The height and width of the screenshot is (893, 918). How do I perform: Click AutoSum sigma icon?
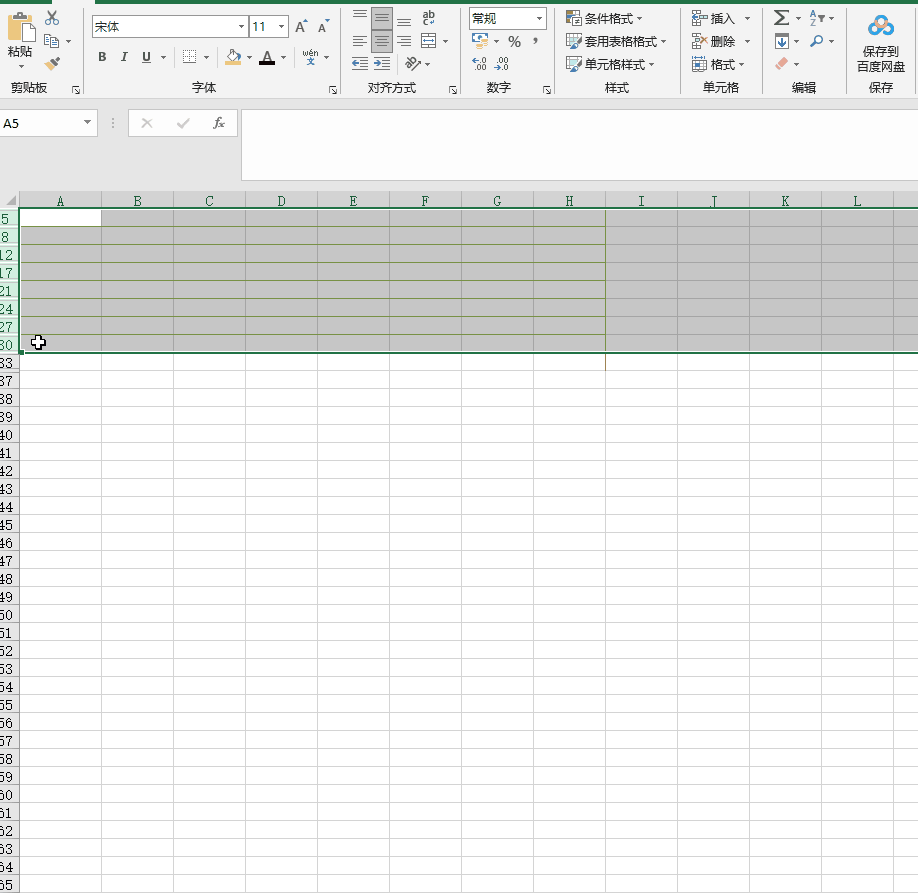(x=781, y=18)
